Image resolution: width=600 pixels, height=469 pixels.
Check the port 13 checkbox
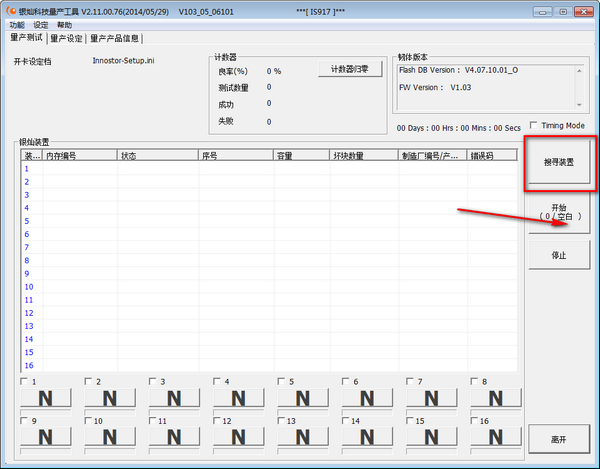click(x=282, y=421)
